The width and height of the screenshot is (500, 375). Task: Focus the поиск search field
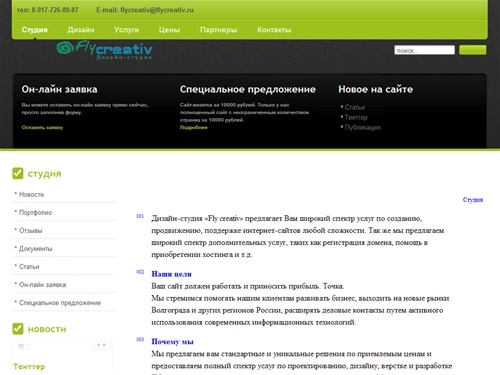424,50
